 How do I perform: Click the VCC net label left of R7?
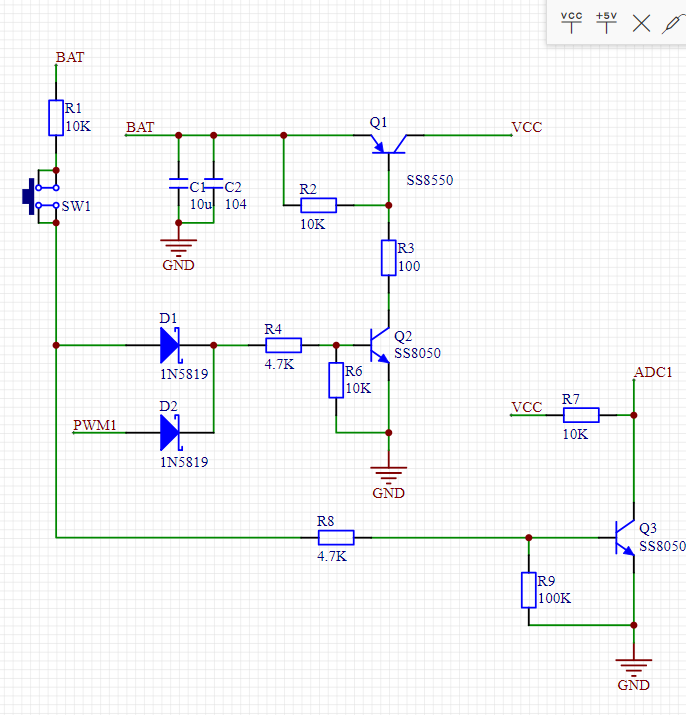coord(527,407)
